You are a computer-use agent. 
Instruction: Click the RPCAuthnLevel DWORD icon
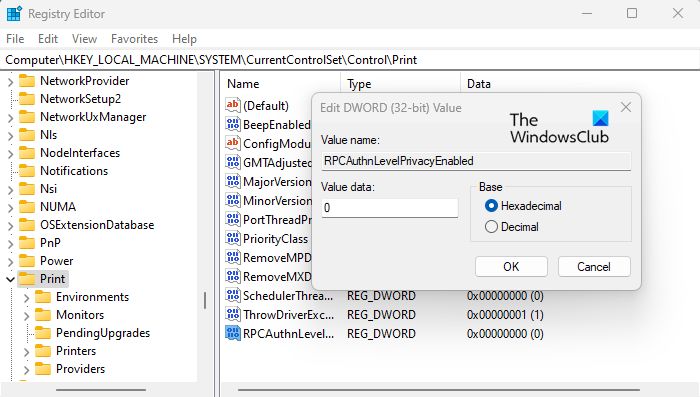tap(233, 334)
